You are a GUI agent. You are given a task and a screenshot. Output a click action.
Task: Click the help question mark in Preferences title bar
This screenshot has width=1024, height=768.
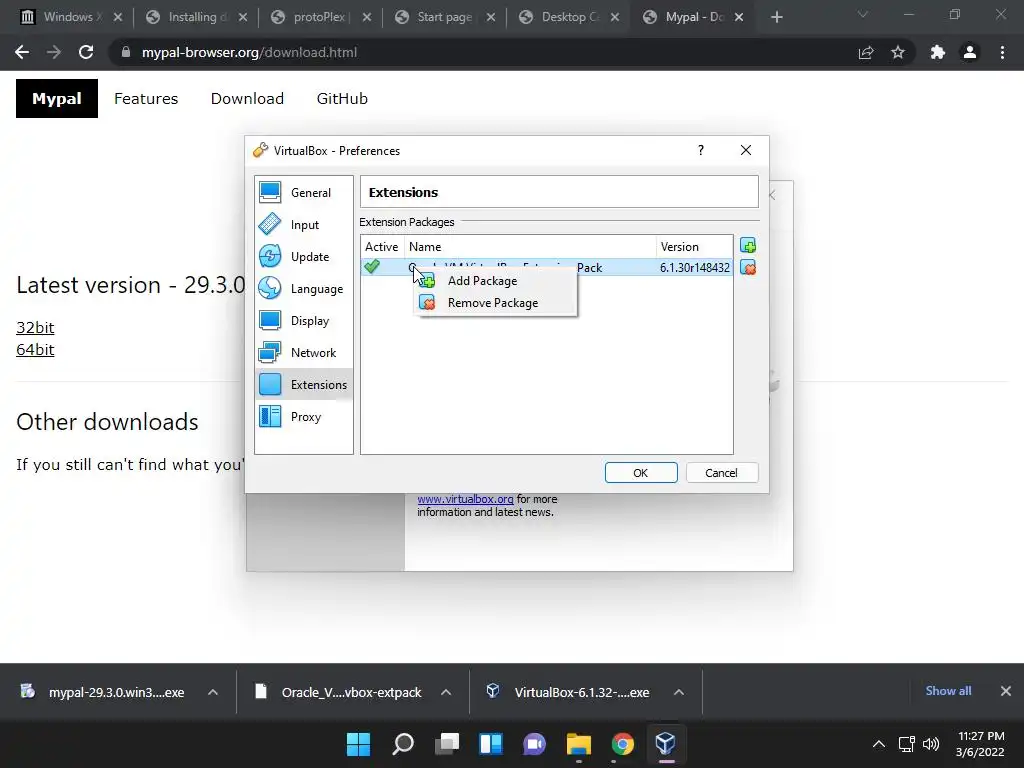pyautogui.click(x=701, y=150)
